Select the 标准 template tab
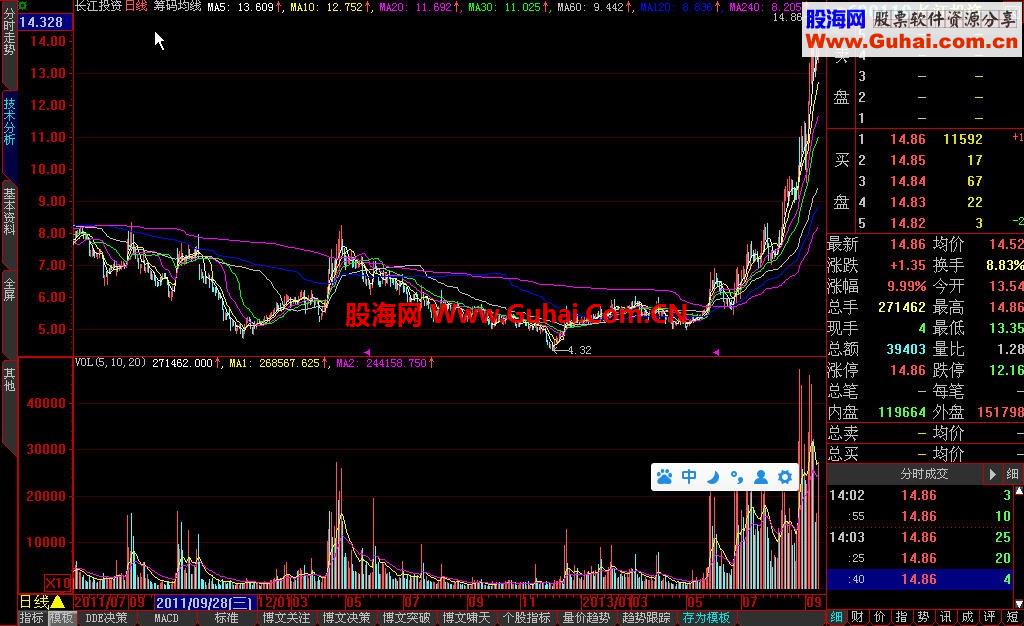1024x626 pixels. [226, 618]
